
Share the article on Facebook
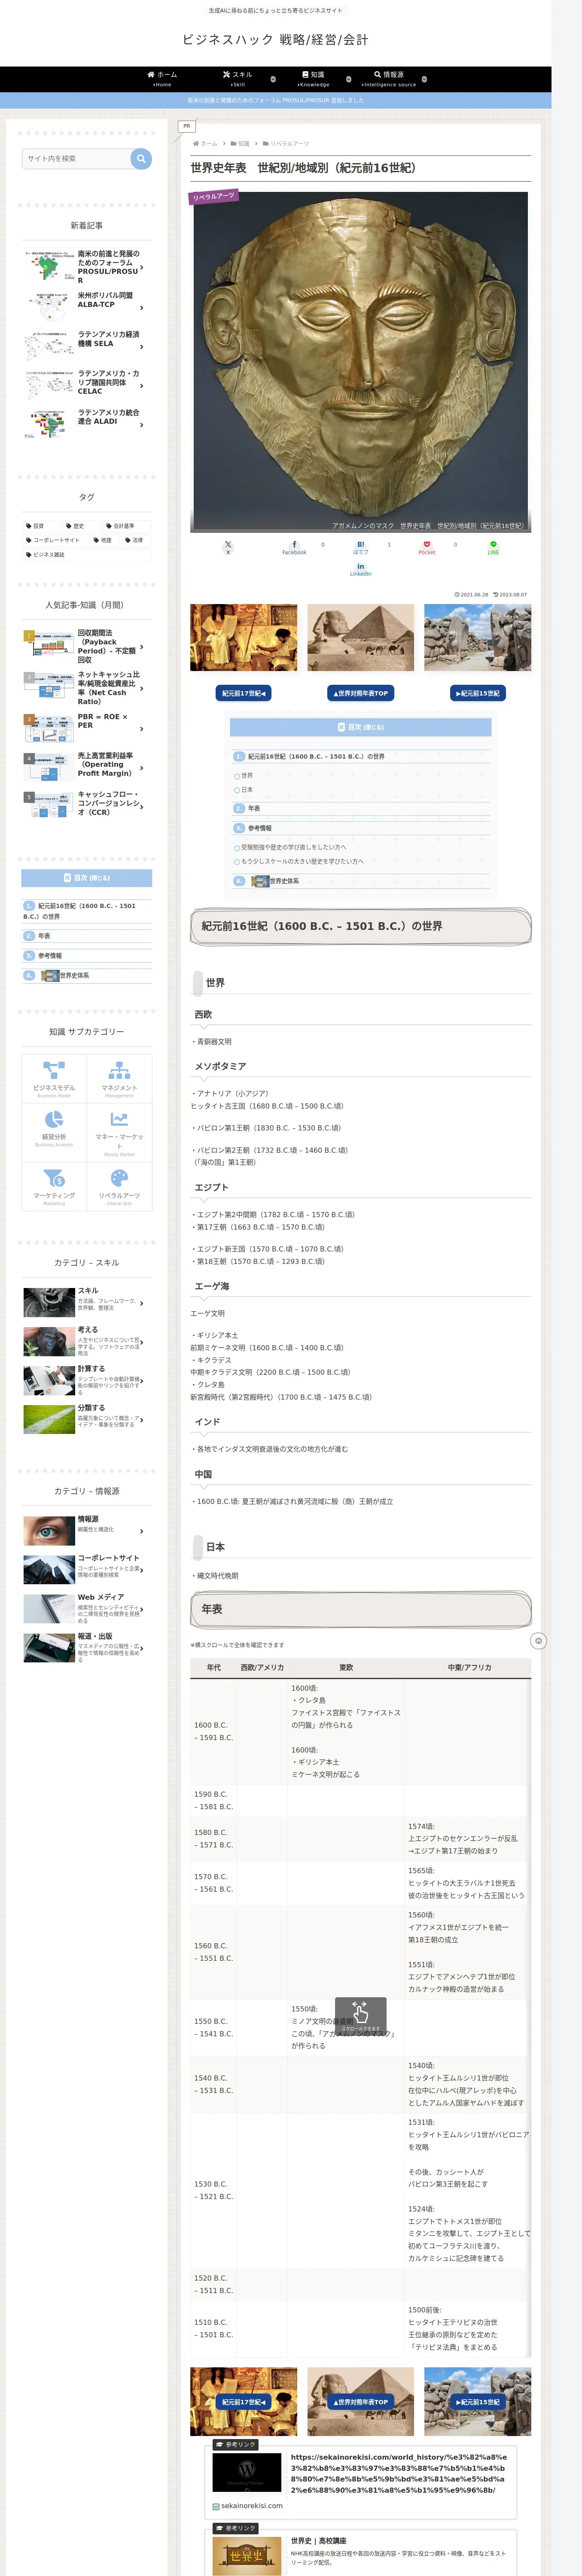coord(294,547)
